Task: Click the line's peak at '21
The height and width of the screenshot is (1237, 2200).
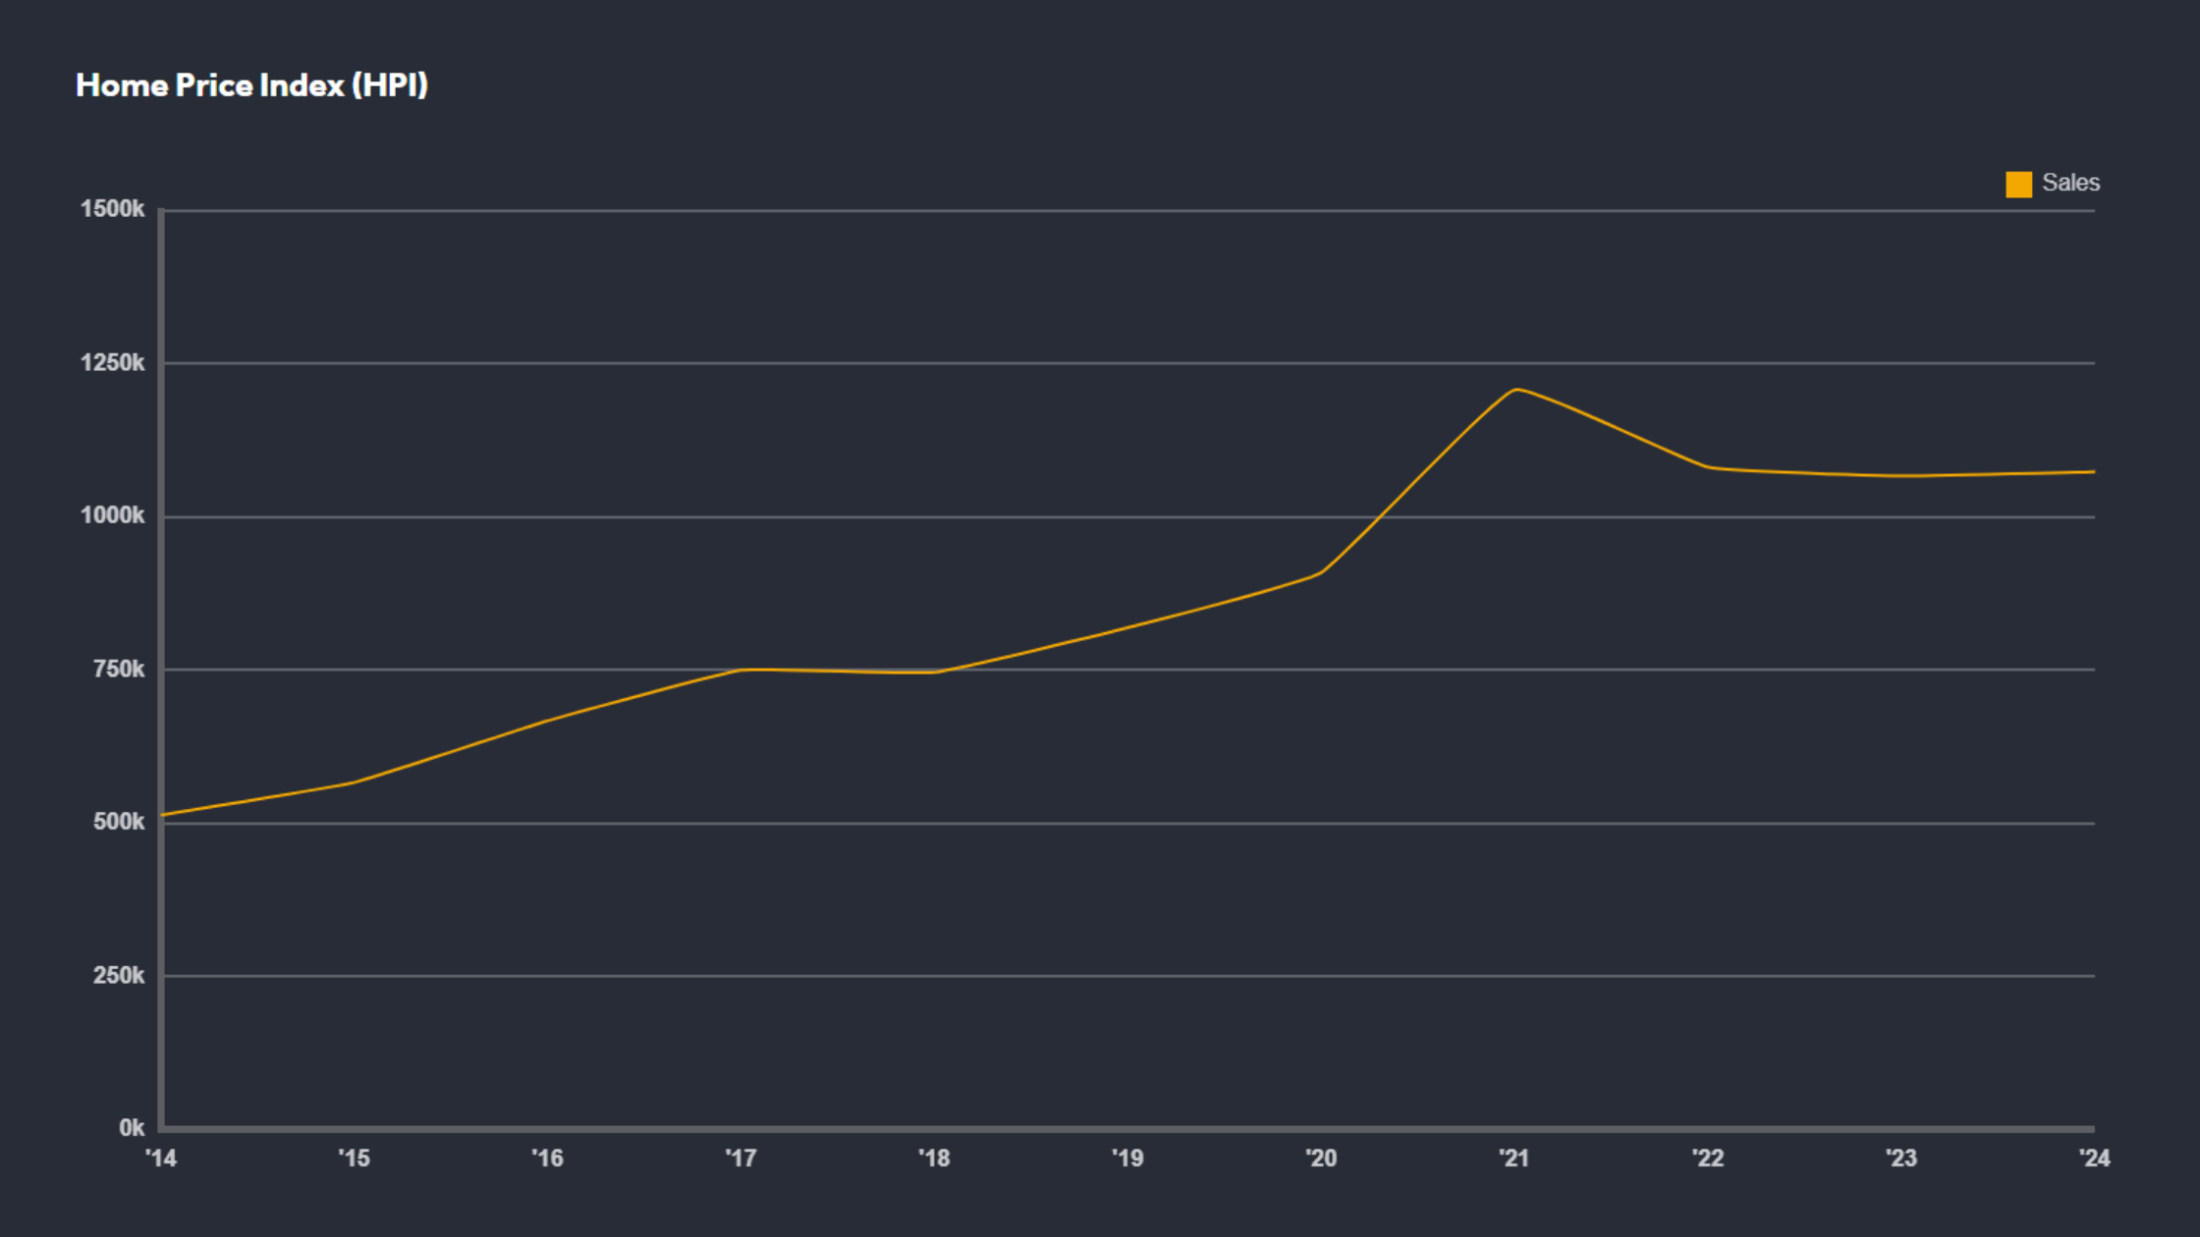Action: [1516, 390]
